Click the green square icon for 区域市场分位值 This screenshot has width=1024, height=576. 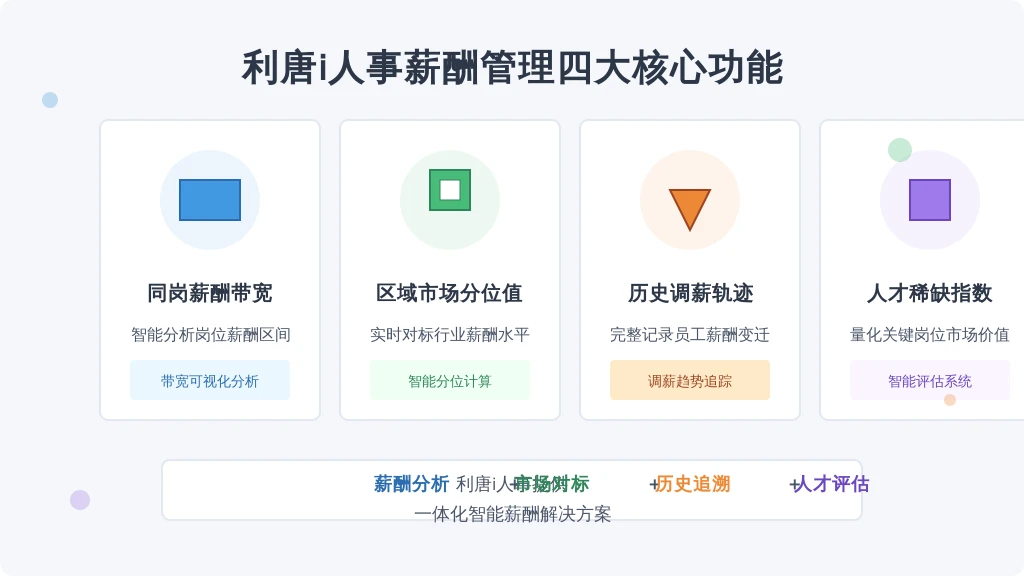pyautogui.click(x=450, y=190)
